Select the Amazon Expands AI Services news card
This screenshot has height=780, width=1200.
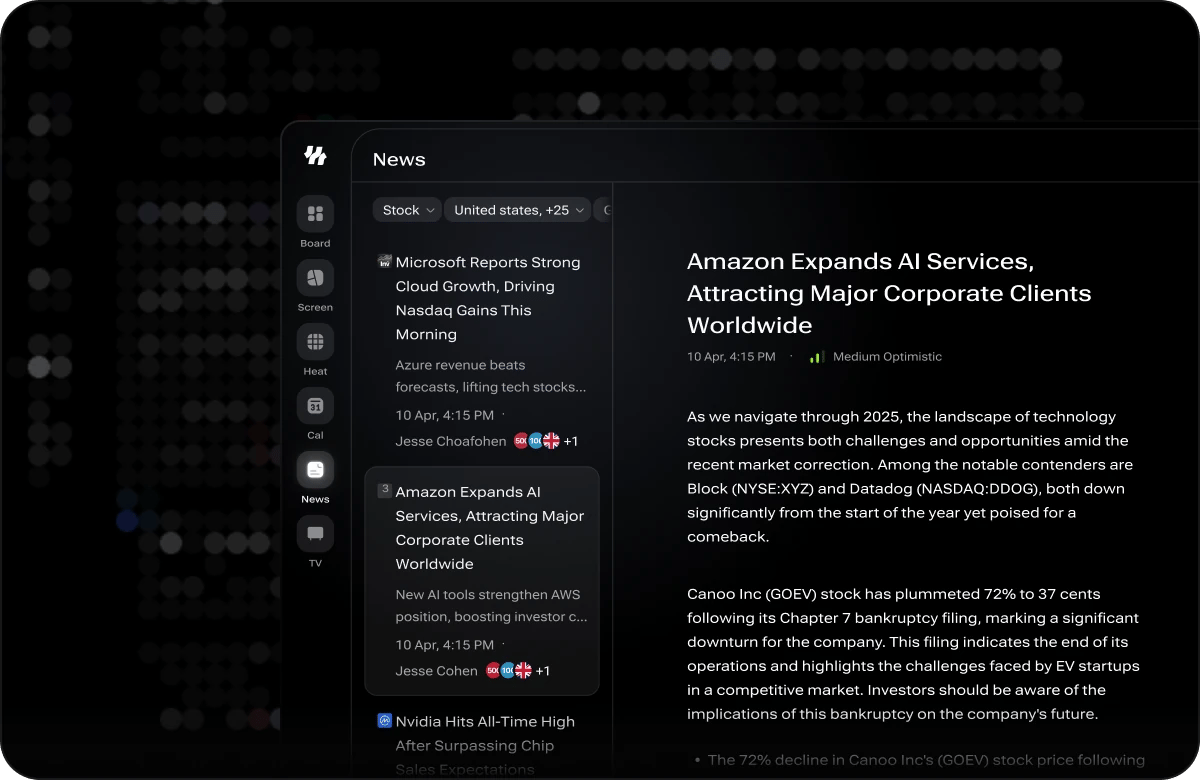point(482,581)
